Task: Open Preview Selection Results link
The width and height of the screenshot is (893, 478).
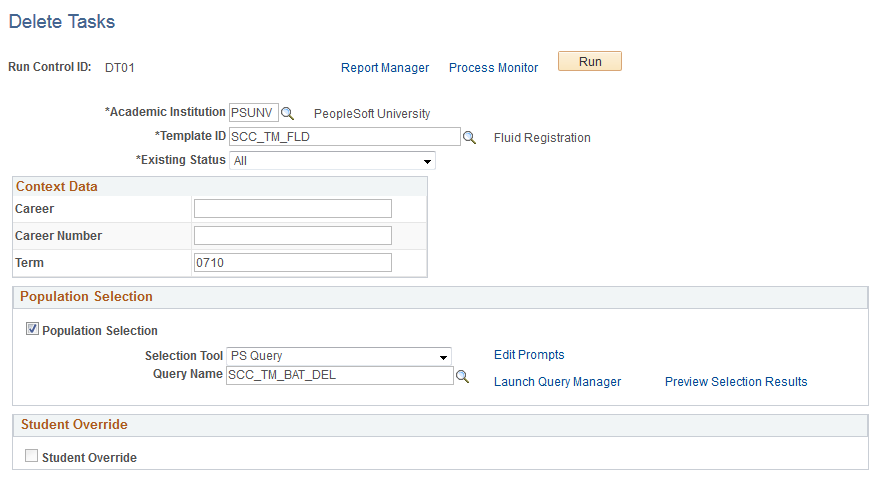Action: pyautogui.click(x=736, y=382)
